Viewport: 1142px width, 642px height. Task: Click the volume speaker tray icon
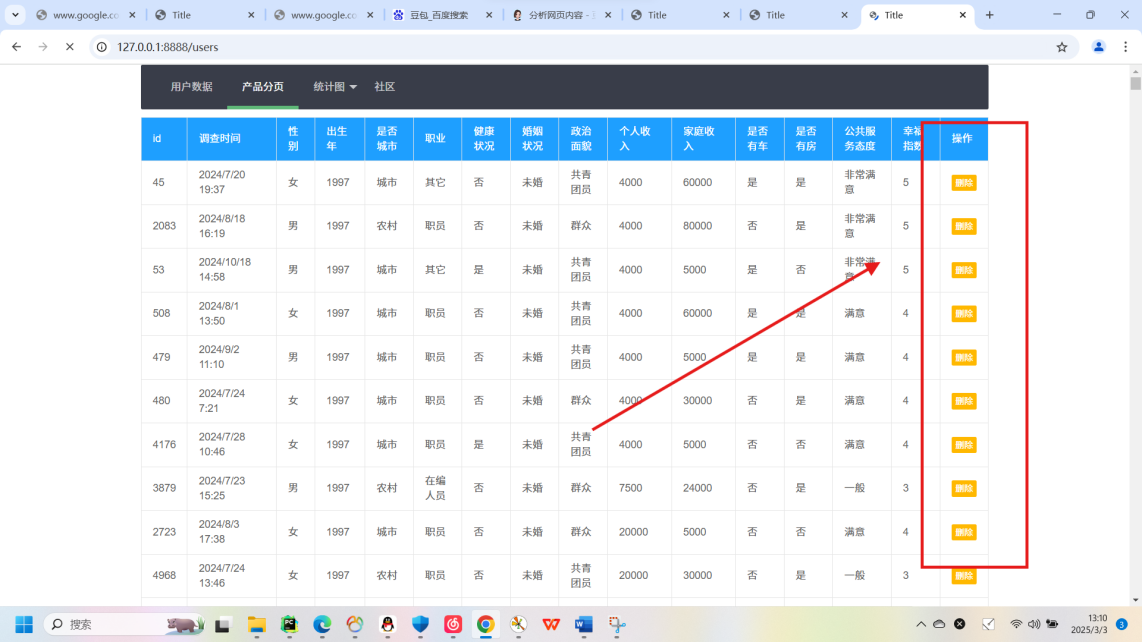tap(1034, 625)
